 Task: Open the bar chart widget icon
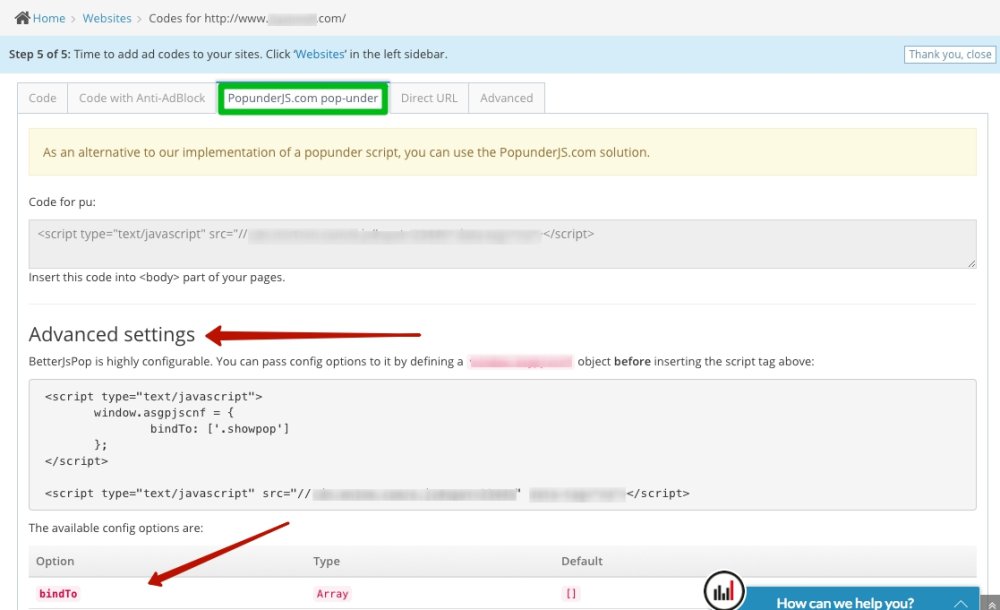coord(723,591)
